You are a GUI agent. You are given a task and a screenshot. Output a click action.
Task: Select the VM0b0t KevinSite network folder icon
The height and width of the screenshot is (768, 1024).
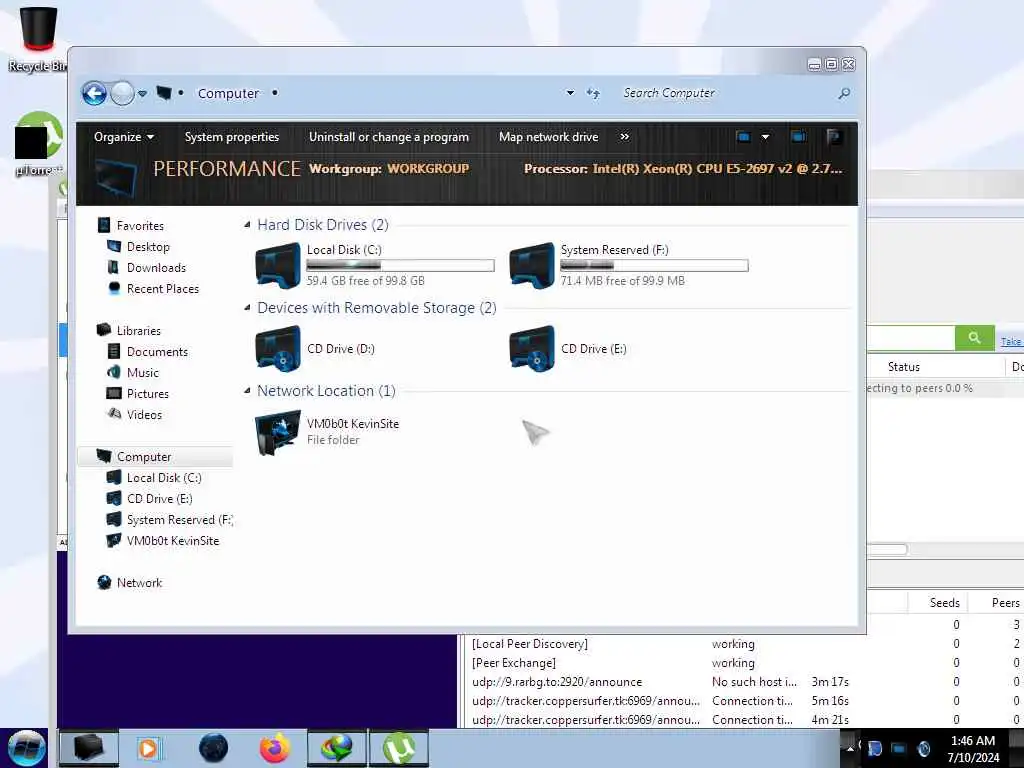pyautogui.click(x=278, y=432)
